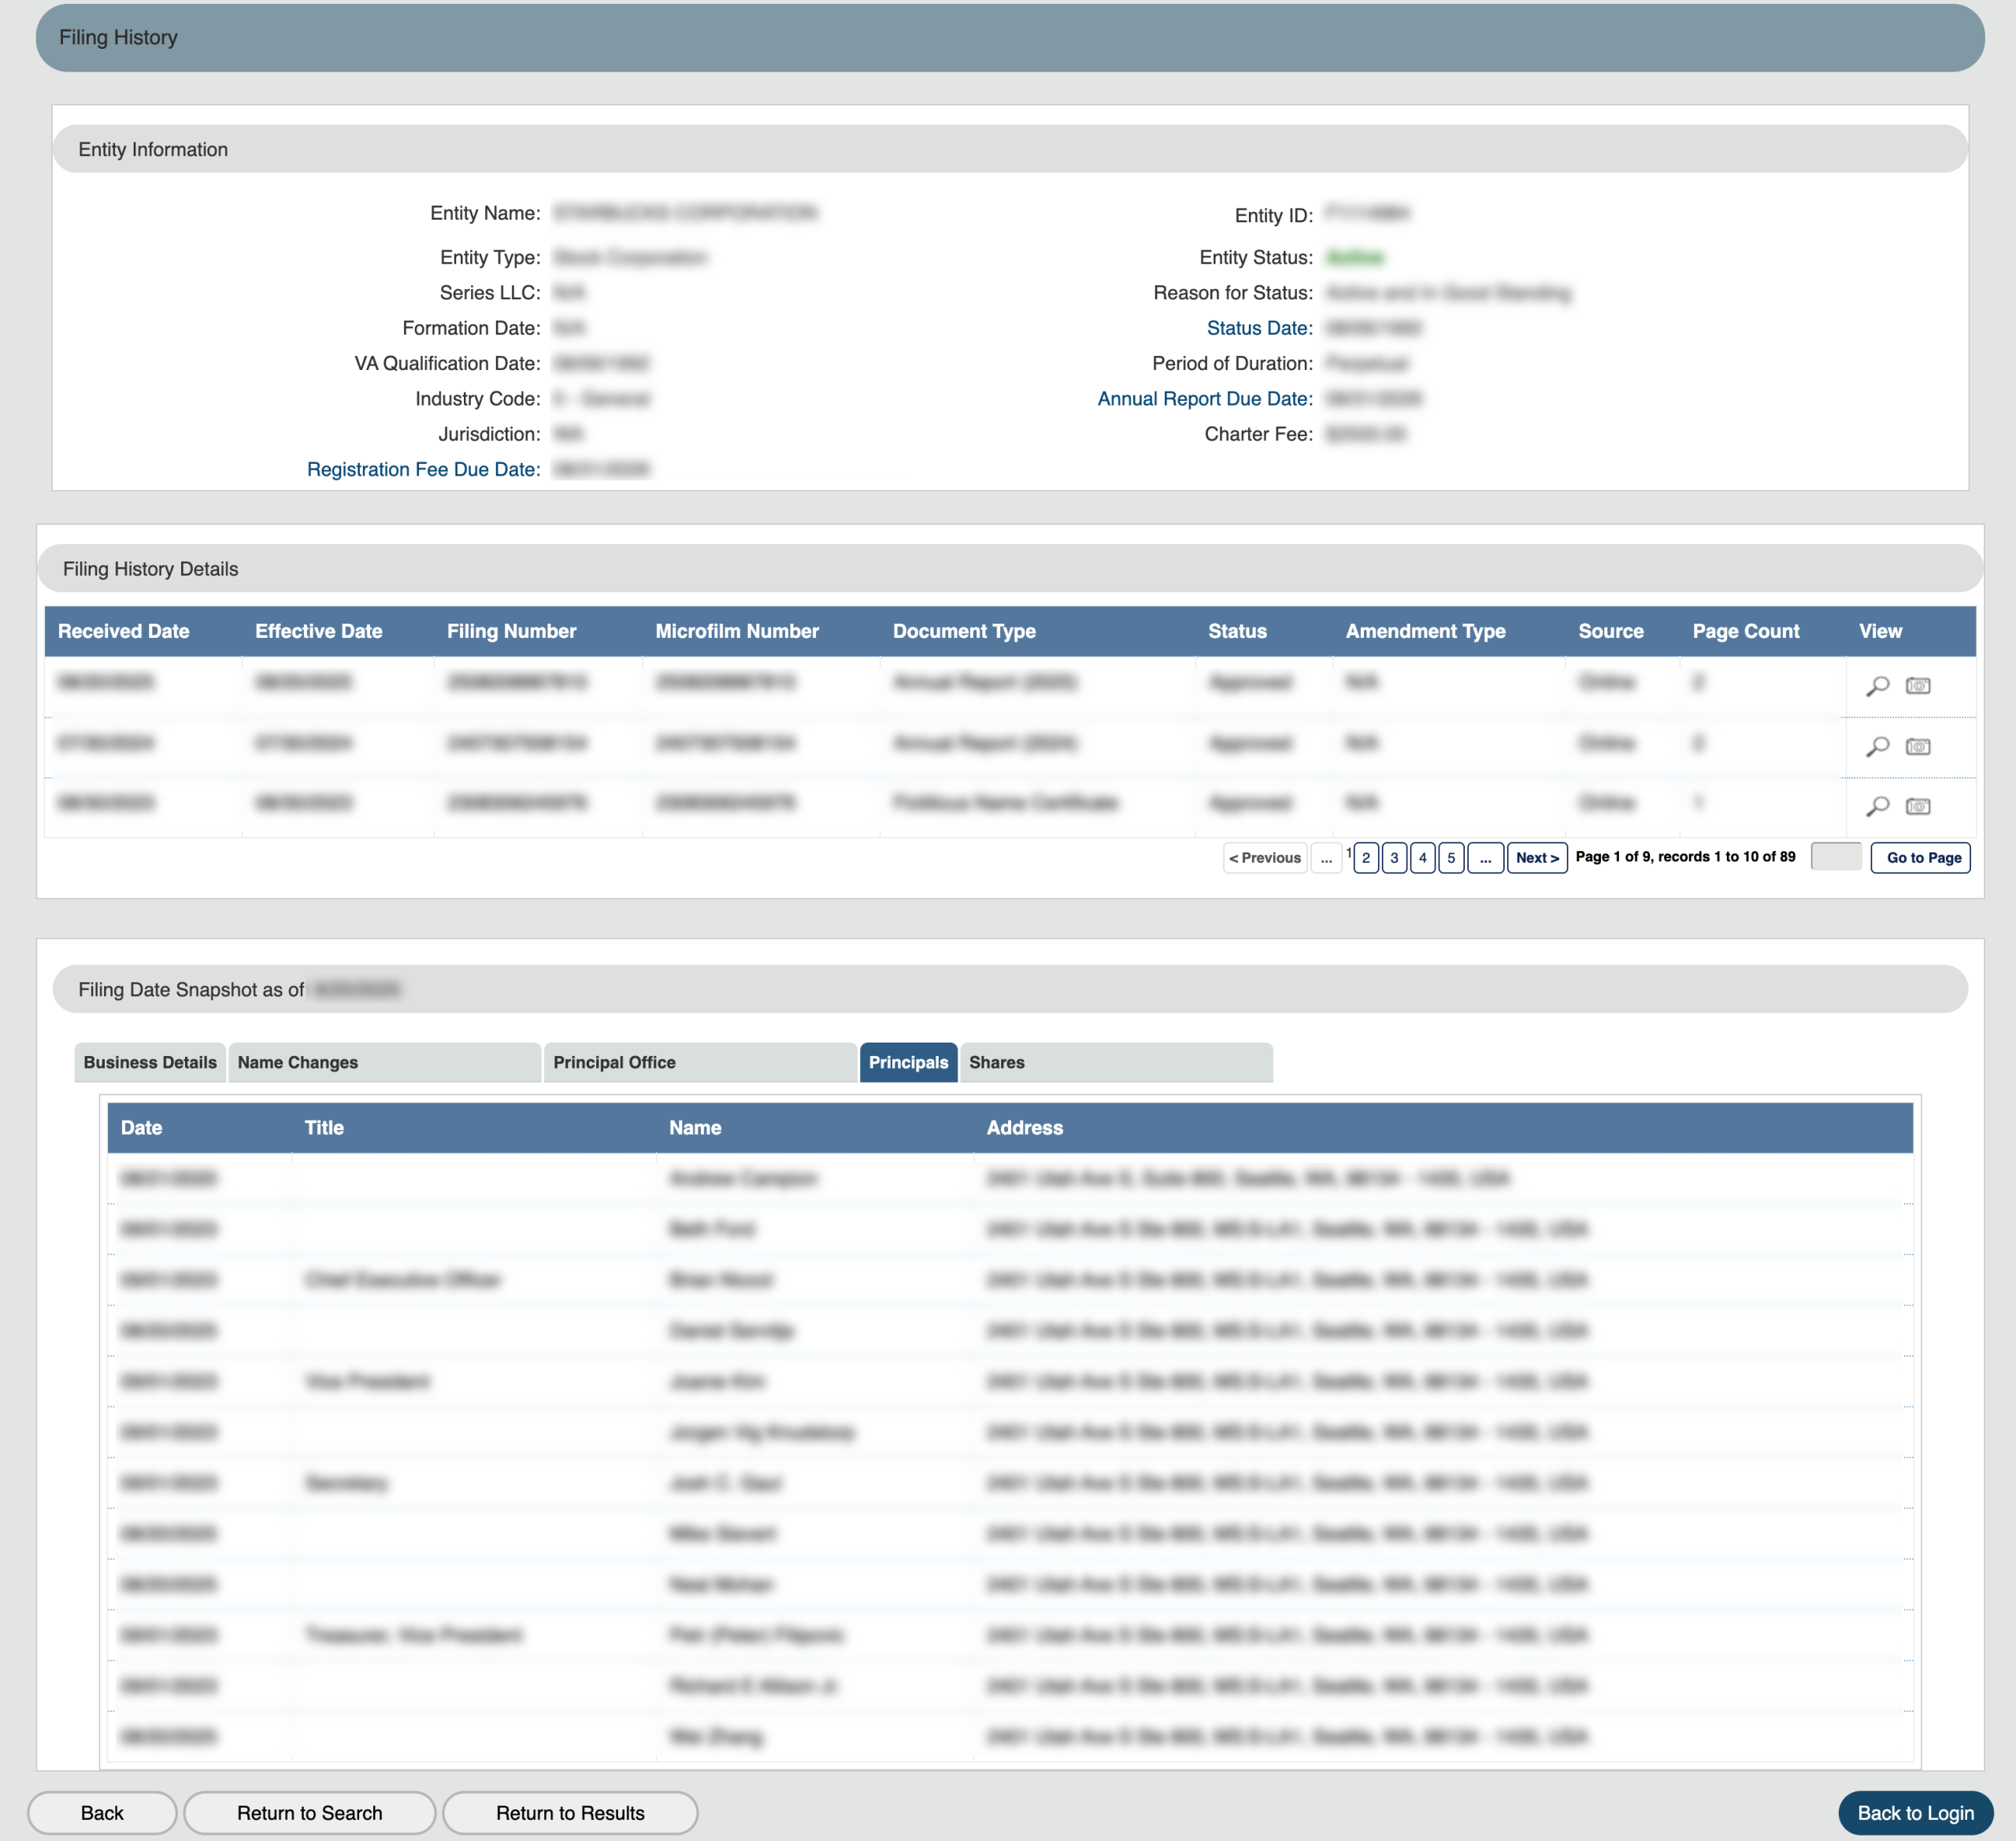Click Back to Login button
The height and width of the screenshot is (1841, 2016).
(1915, 1813)
